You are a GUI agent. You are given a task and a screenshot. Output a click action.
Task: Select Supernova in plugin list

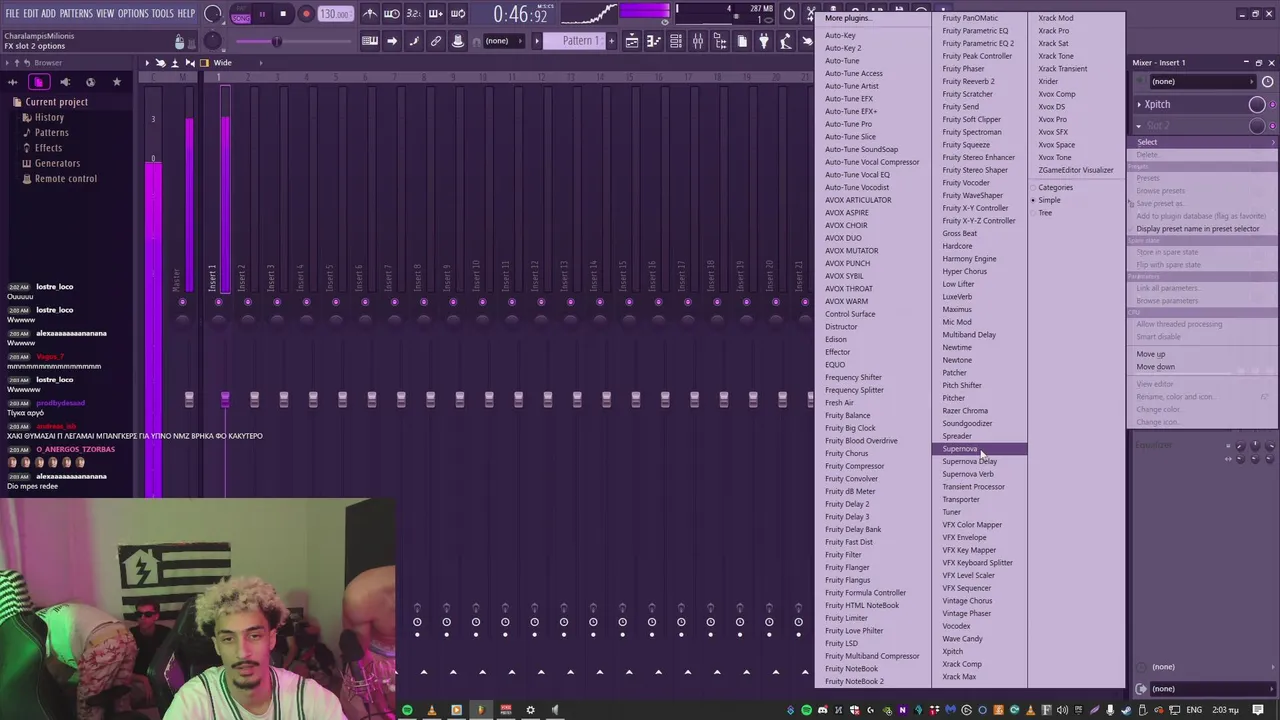(979, 449)
